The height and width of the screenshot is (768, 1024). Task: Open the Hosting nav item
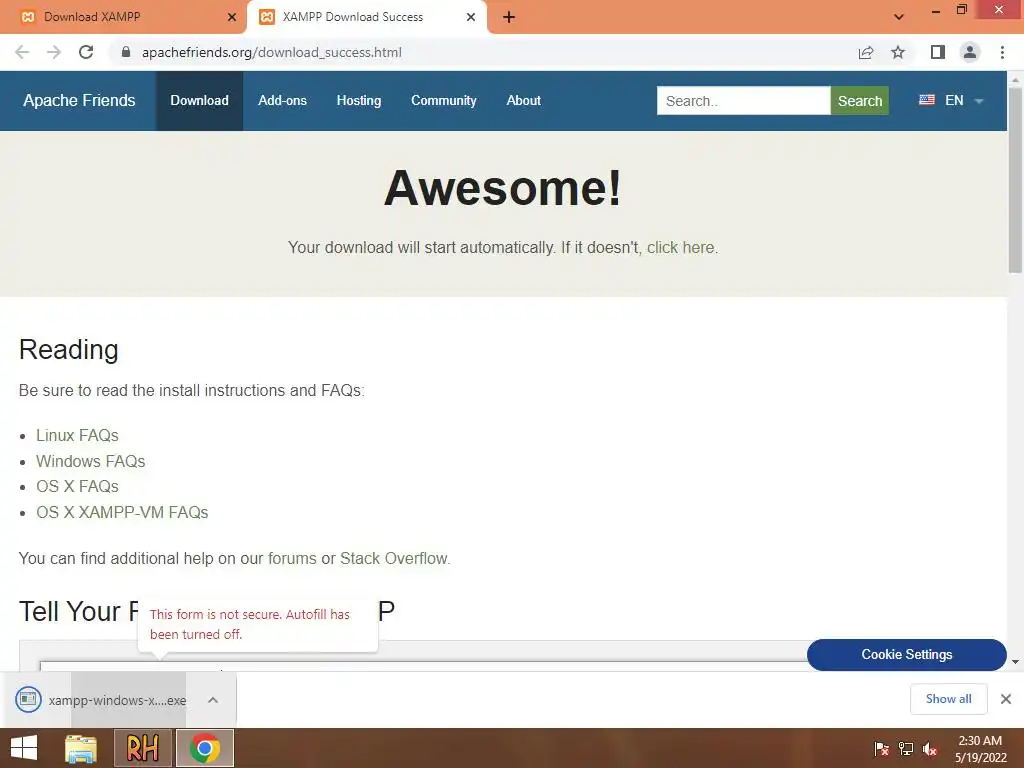359,101
